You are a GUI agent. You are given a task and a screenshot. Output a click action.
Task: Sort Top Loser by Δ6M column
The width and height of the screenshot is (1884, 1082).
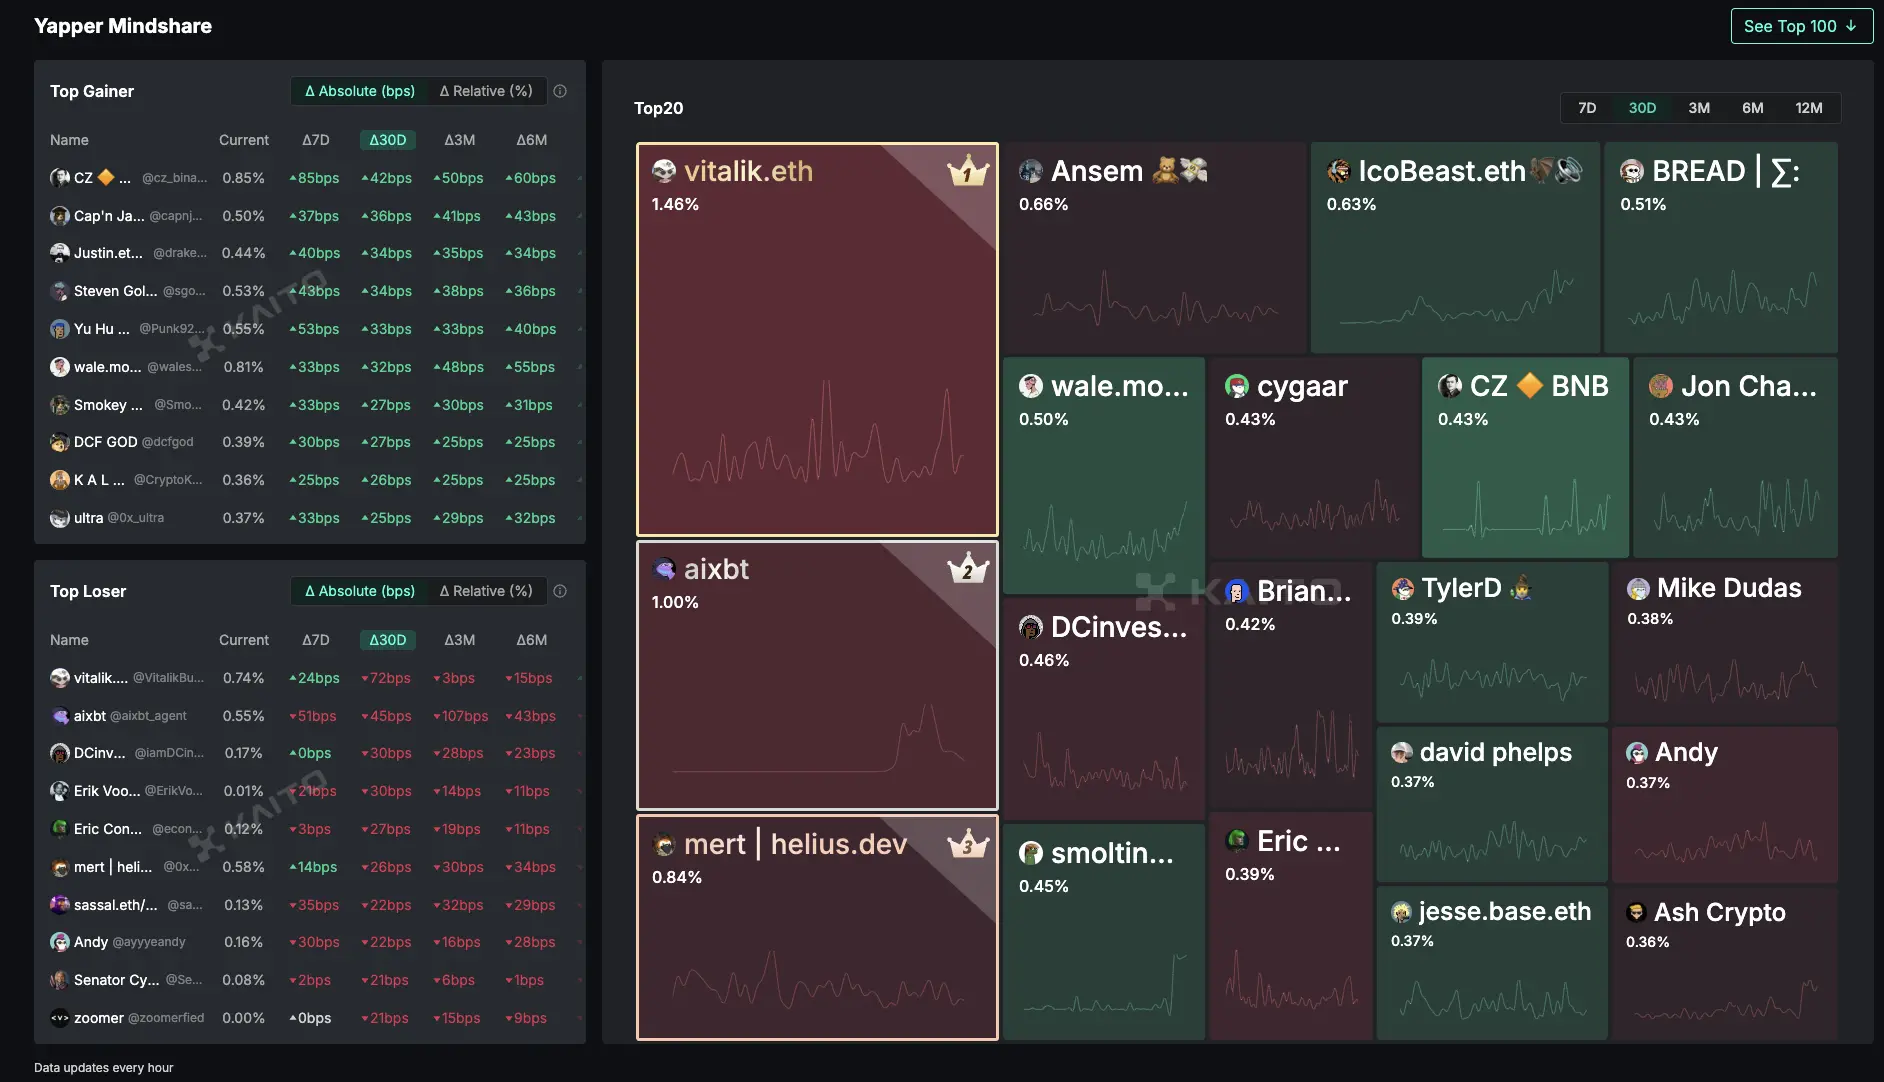click(x=531, y=640)
